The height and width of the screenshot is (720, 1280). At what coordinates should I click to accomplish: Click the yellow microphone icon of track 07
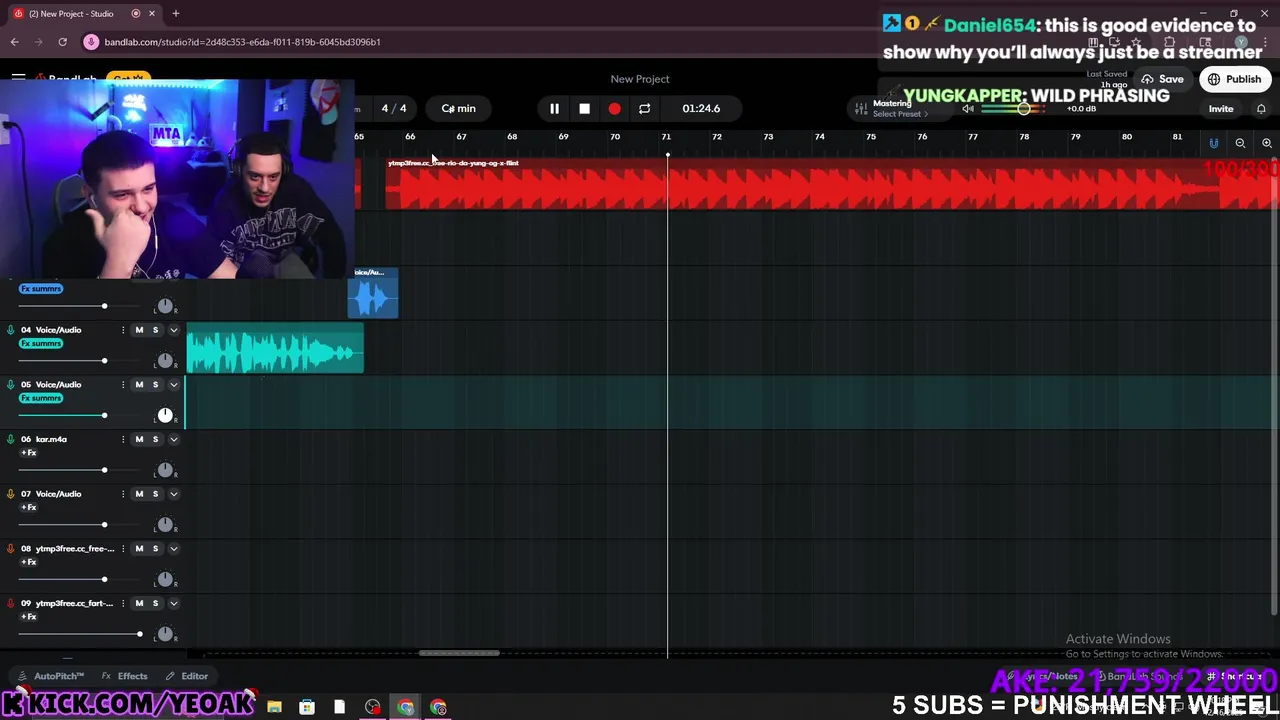(x=11, y=494)
